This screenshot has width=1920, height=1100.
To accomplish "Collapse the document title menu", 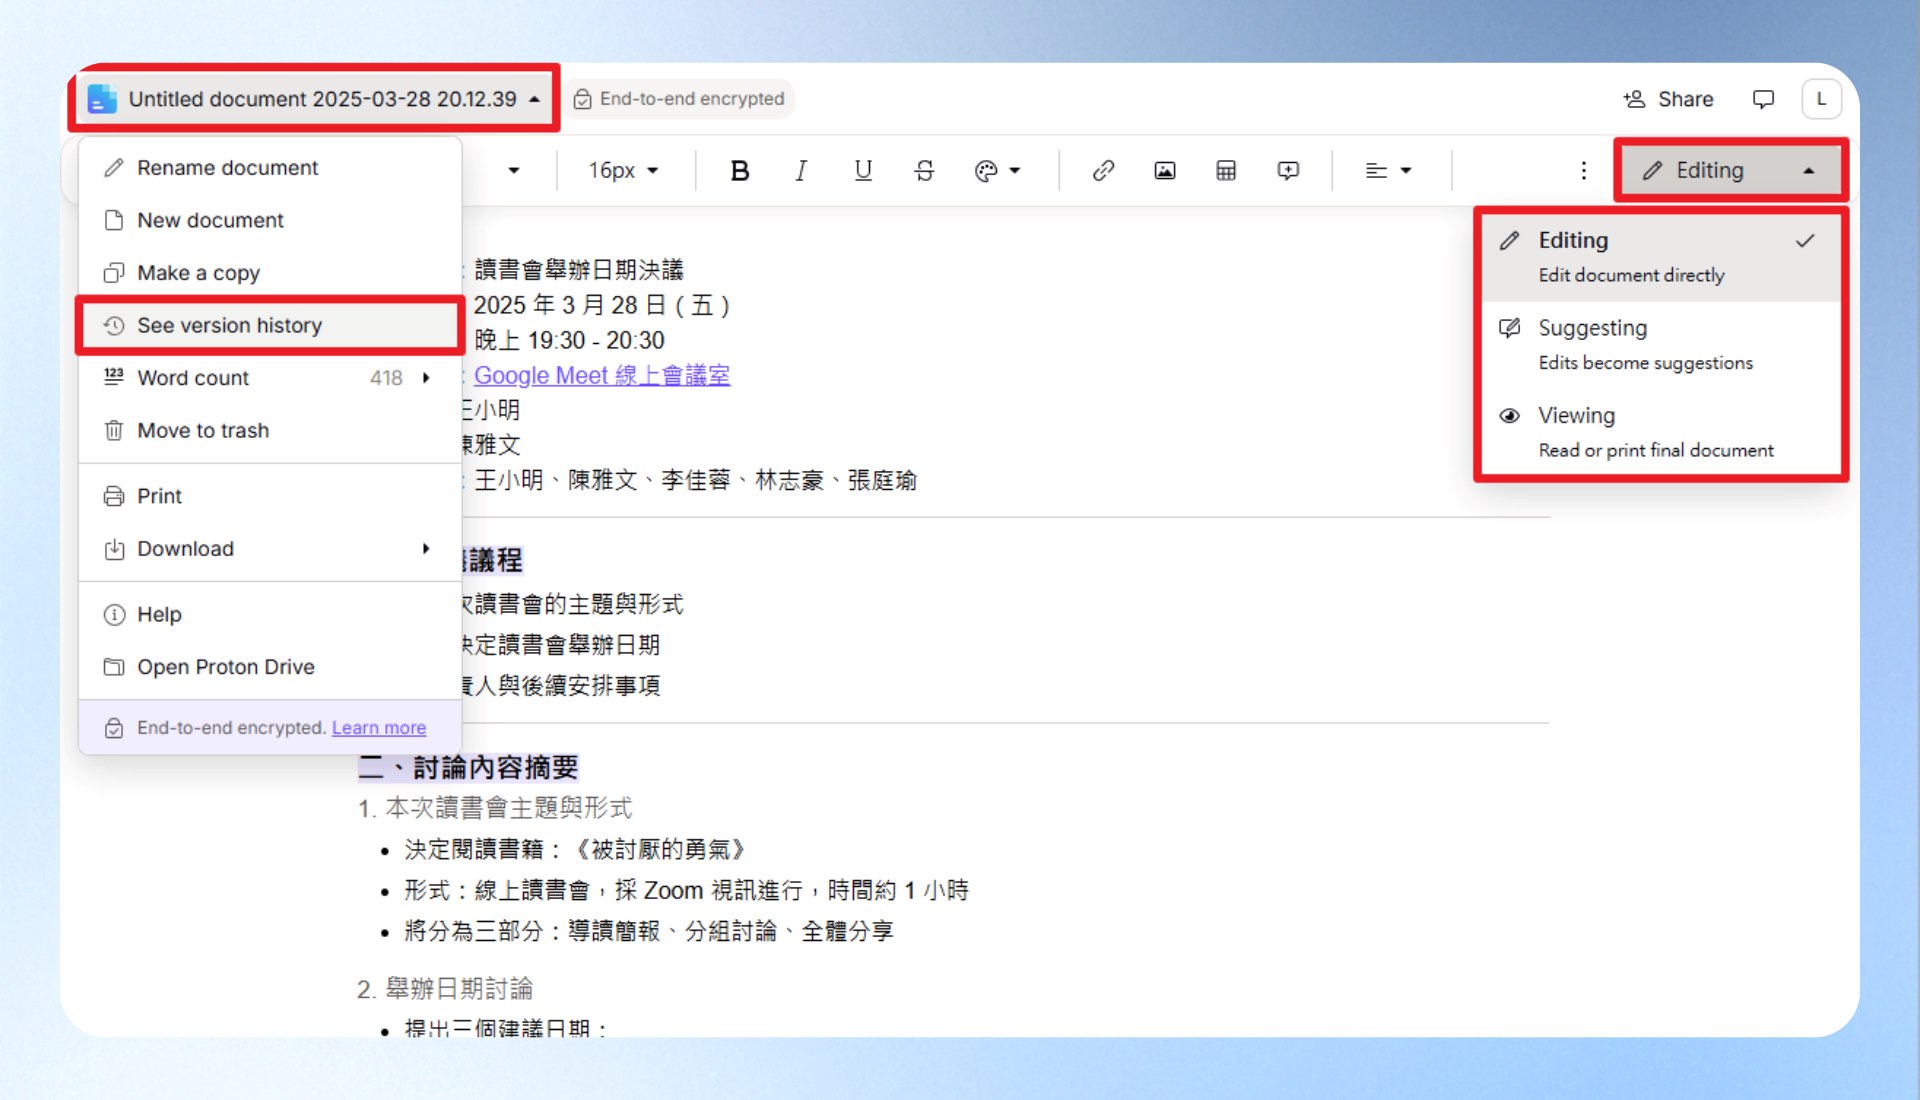I will pyautogui.click(x=535, y=99).
